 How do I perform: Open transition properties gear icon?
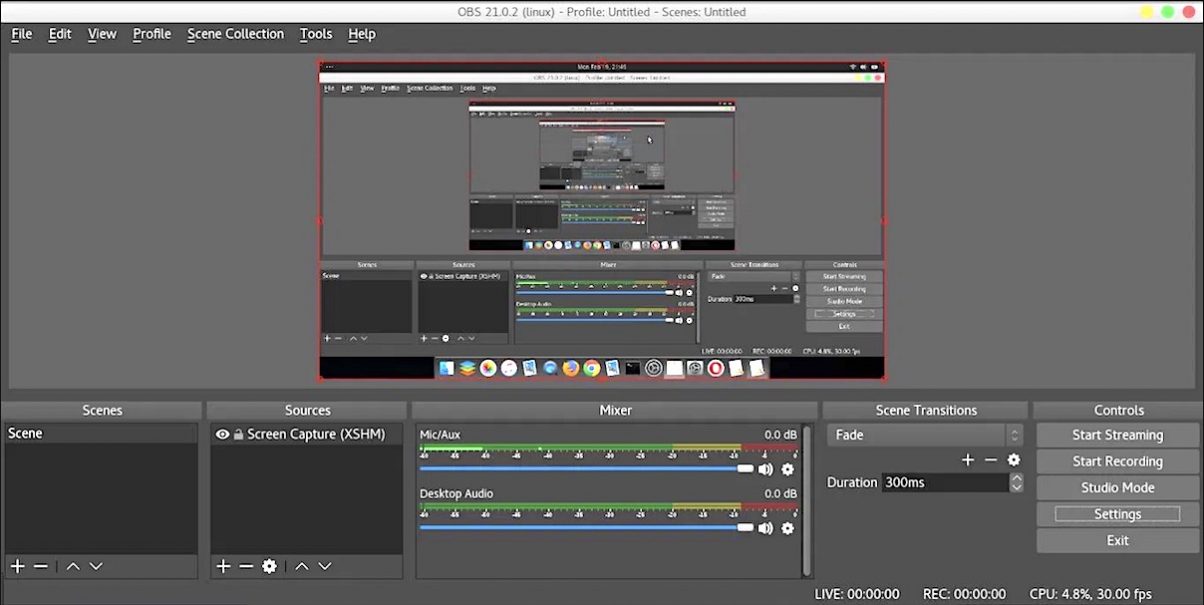(1013, 460)
